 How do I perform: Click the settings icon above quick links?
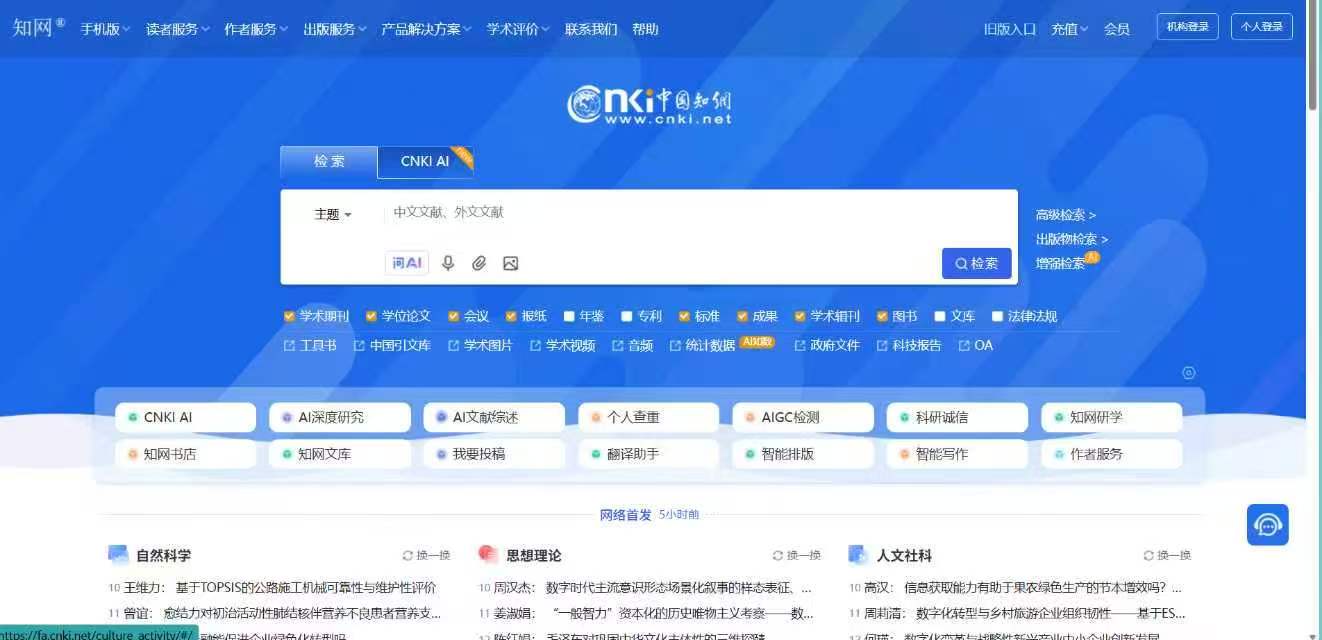tap(1189, 373)
